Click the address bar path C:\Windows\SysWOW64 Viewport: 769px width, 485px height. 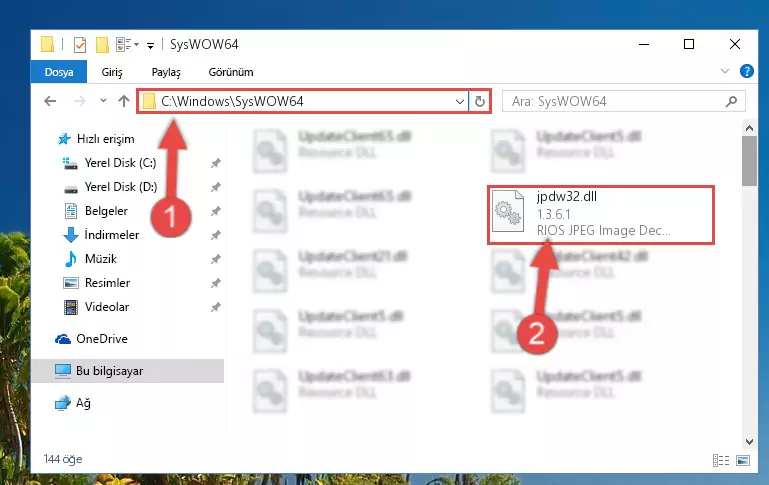[x=232, y=102]
